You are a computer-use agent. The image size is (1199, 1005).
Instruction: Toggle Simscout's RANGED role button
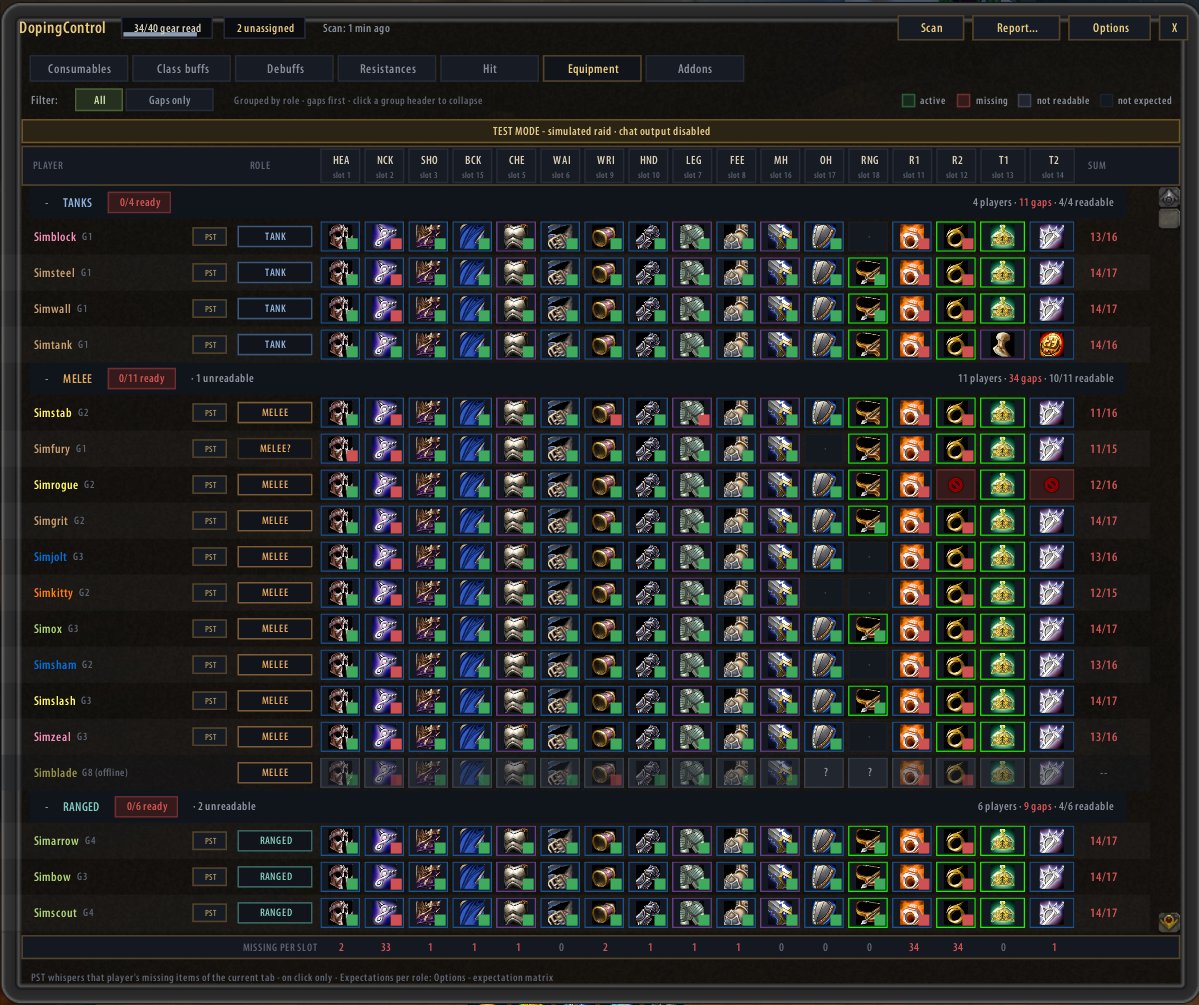click(x=275, y=912)
